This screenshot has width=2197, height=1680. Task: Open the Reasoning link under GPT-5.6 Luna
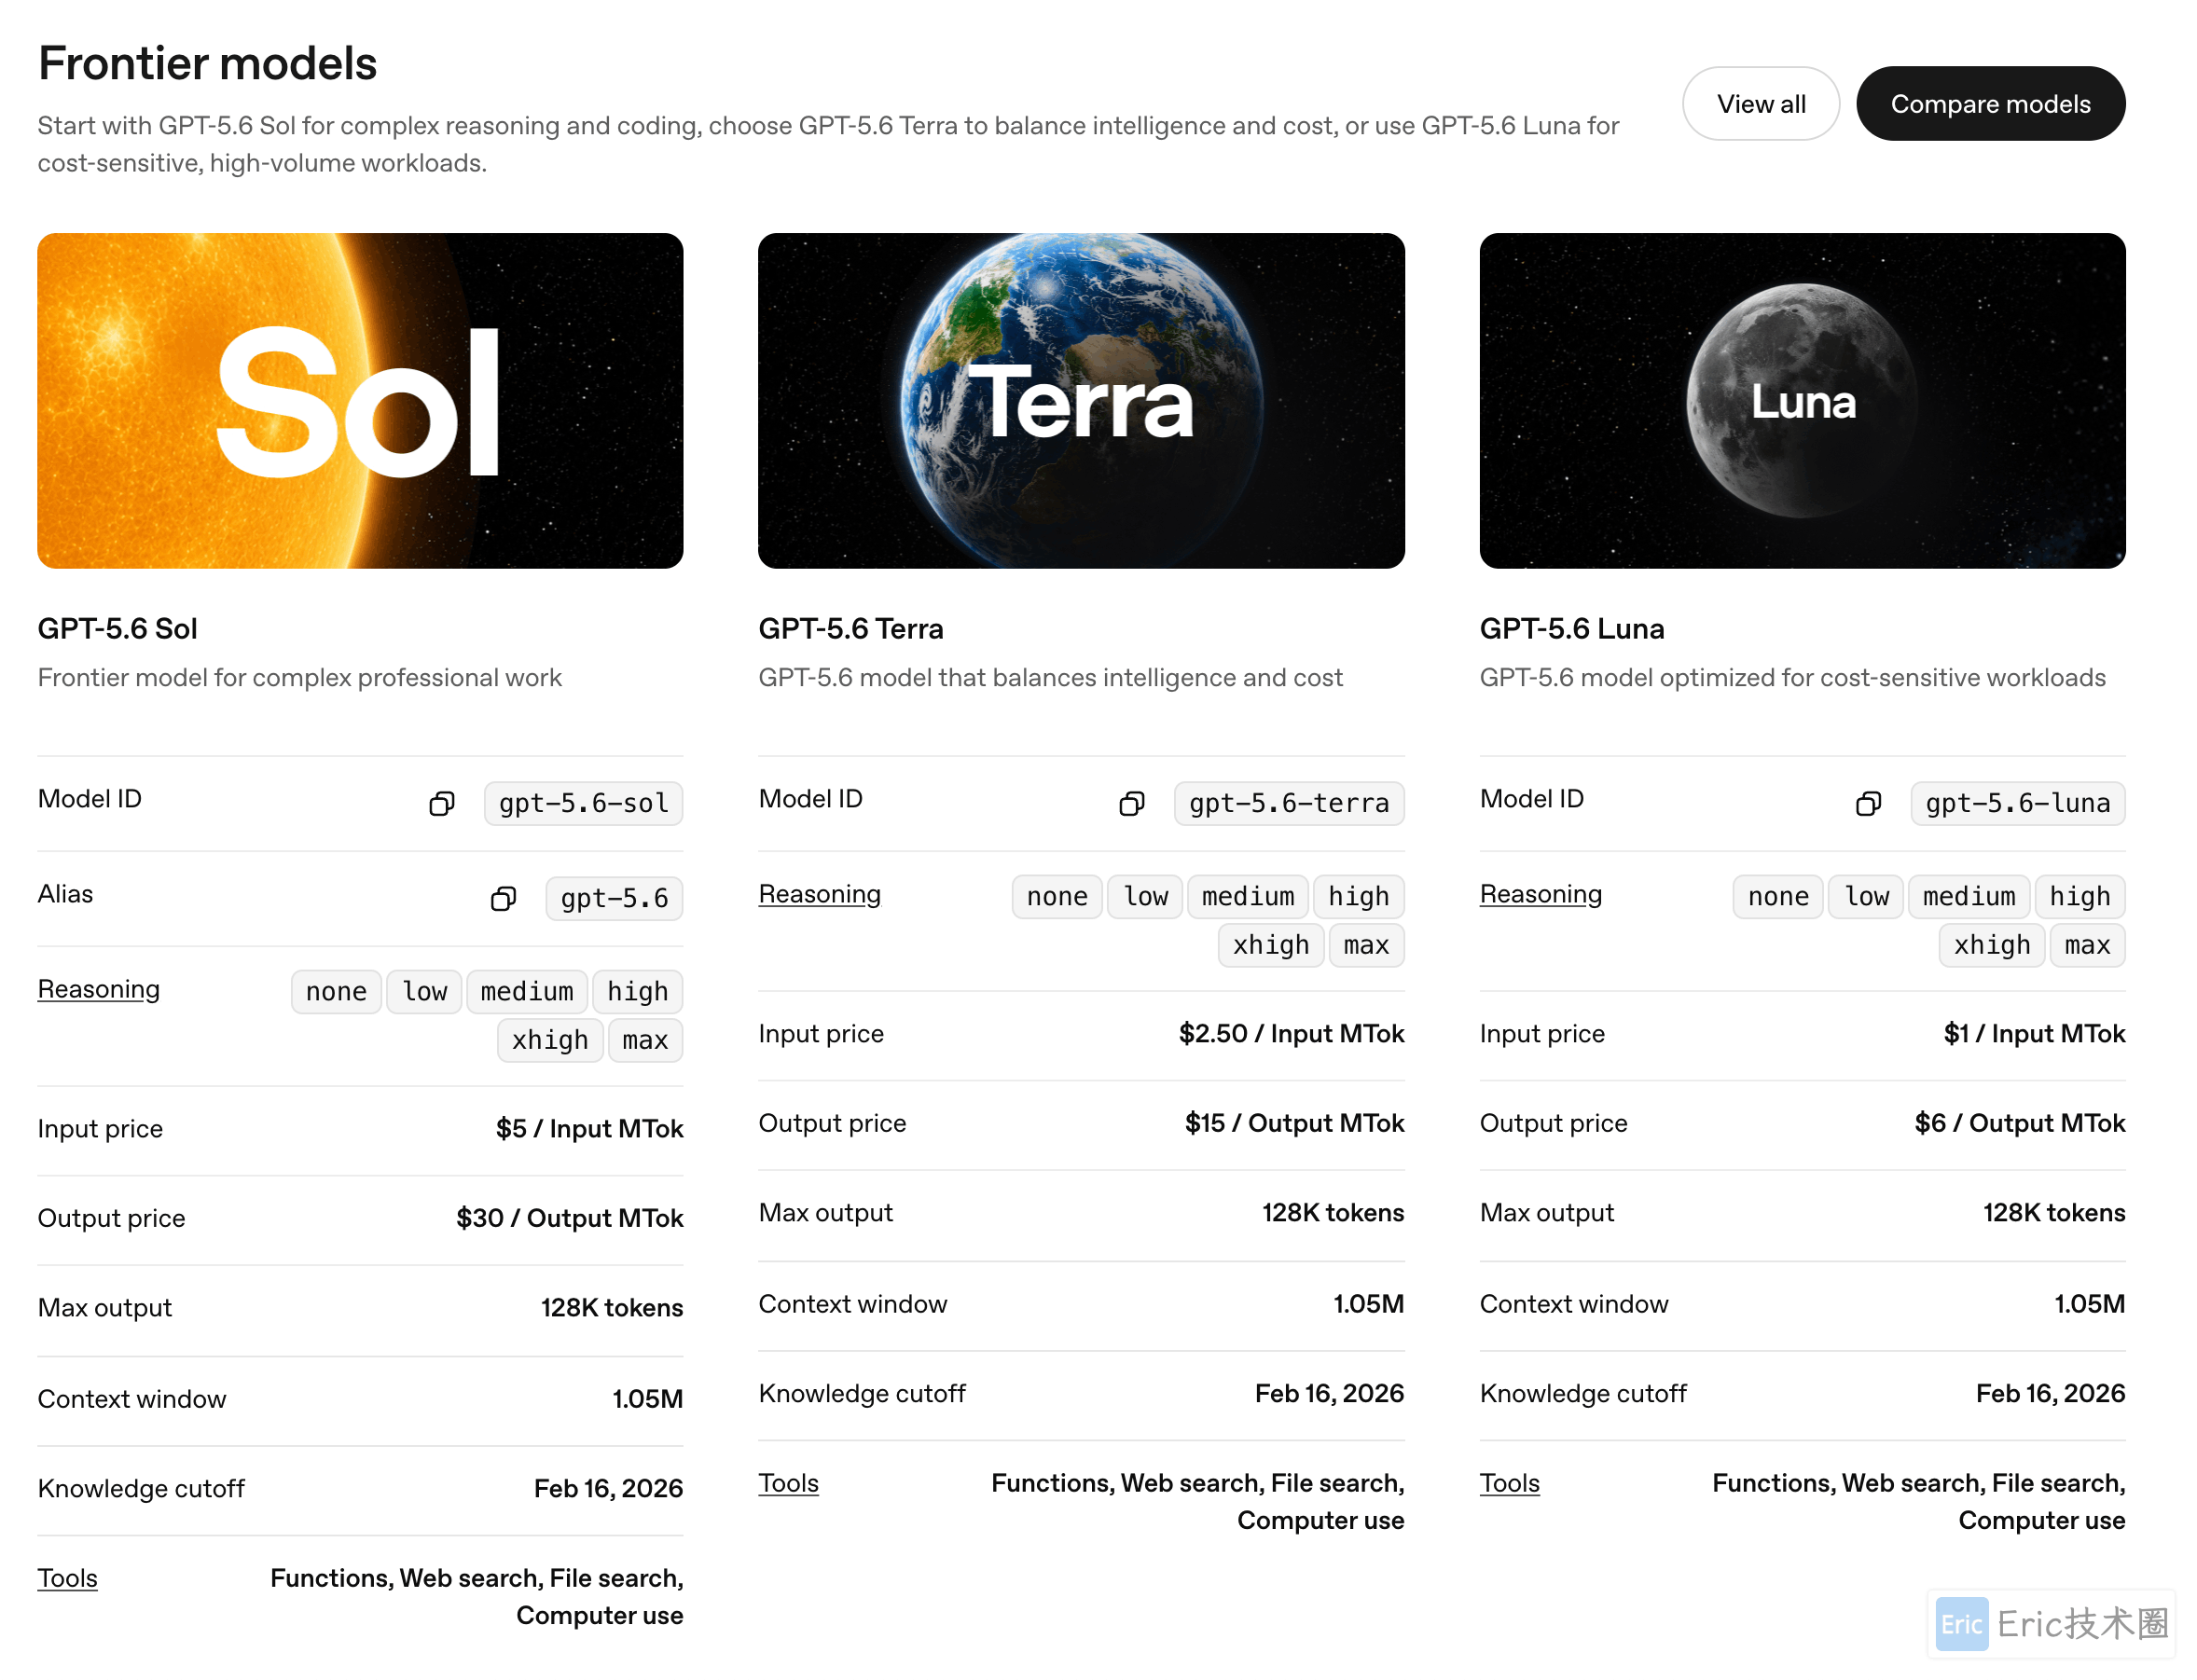[1541, 894]
